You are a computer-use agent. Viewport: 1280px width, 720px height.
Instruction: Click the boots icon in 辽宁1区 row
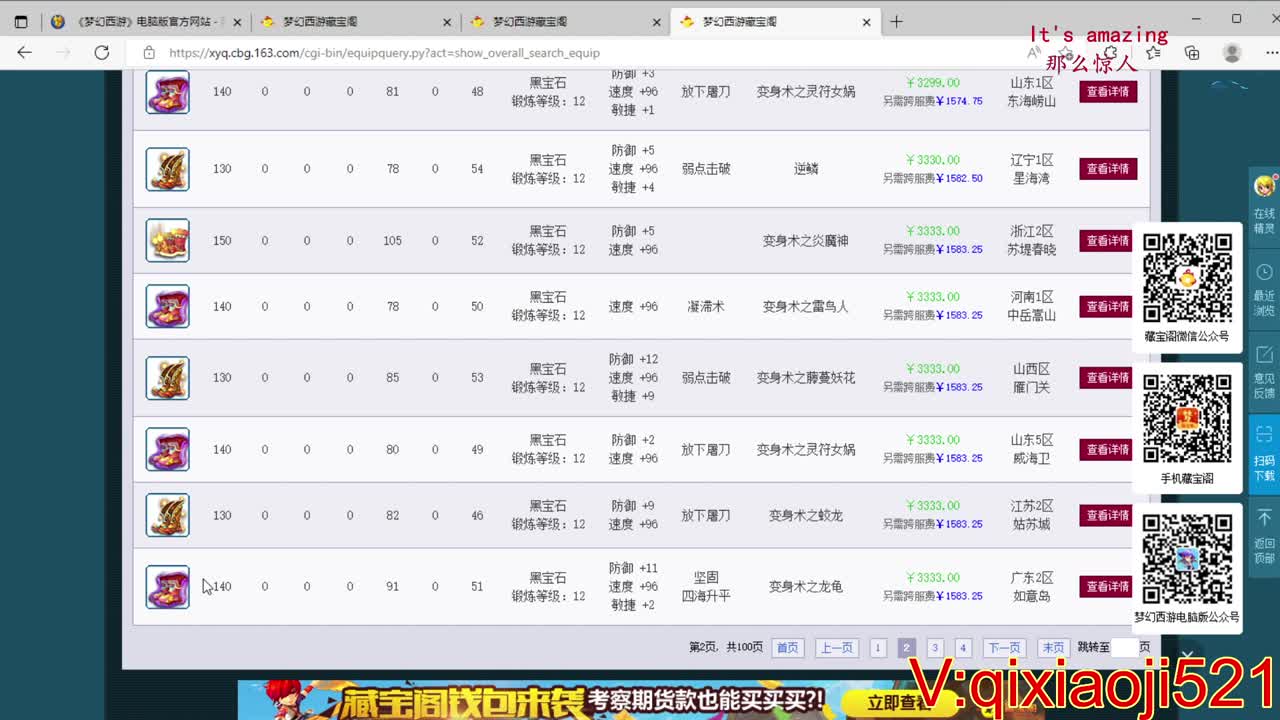click(x=167, y=169)
